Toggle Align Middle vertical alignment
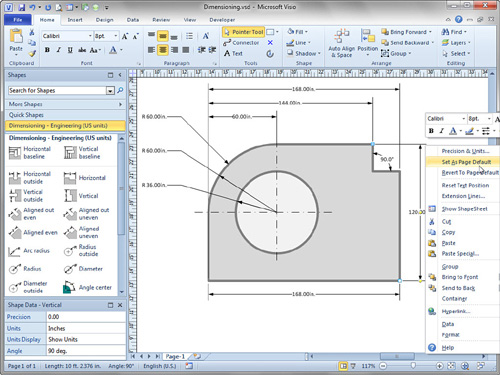 [163, 36]
